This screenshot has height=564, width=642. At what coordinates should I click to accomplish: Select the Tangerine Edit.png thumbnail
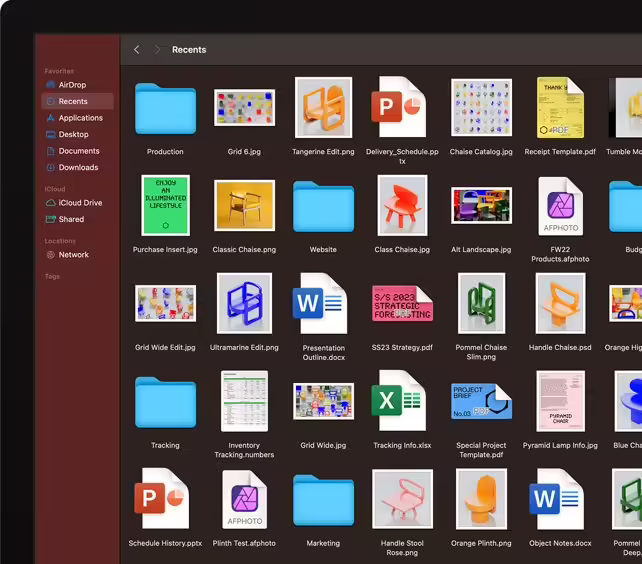click(x=323, y=107)
